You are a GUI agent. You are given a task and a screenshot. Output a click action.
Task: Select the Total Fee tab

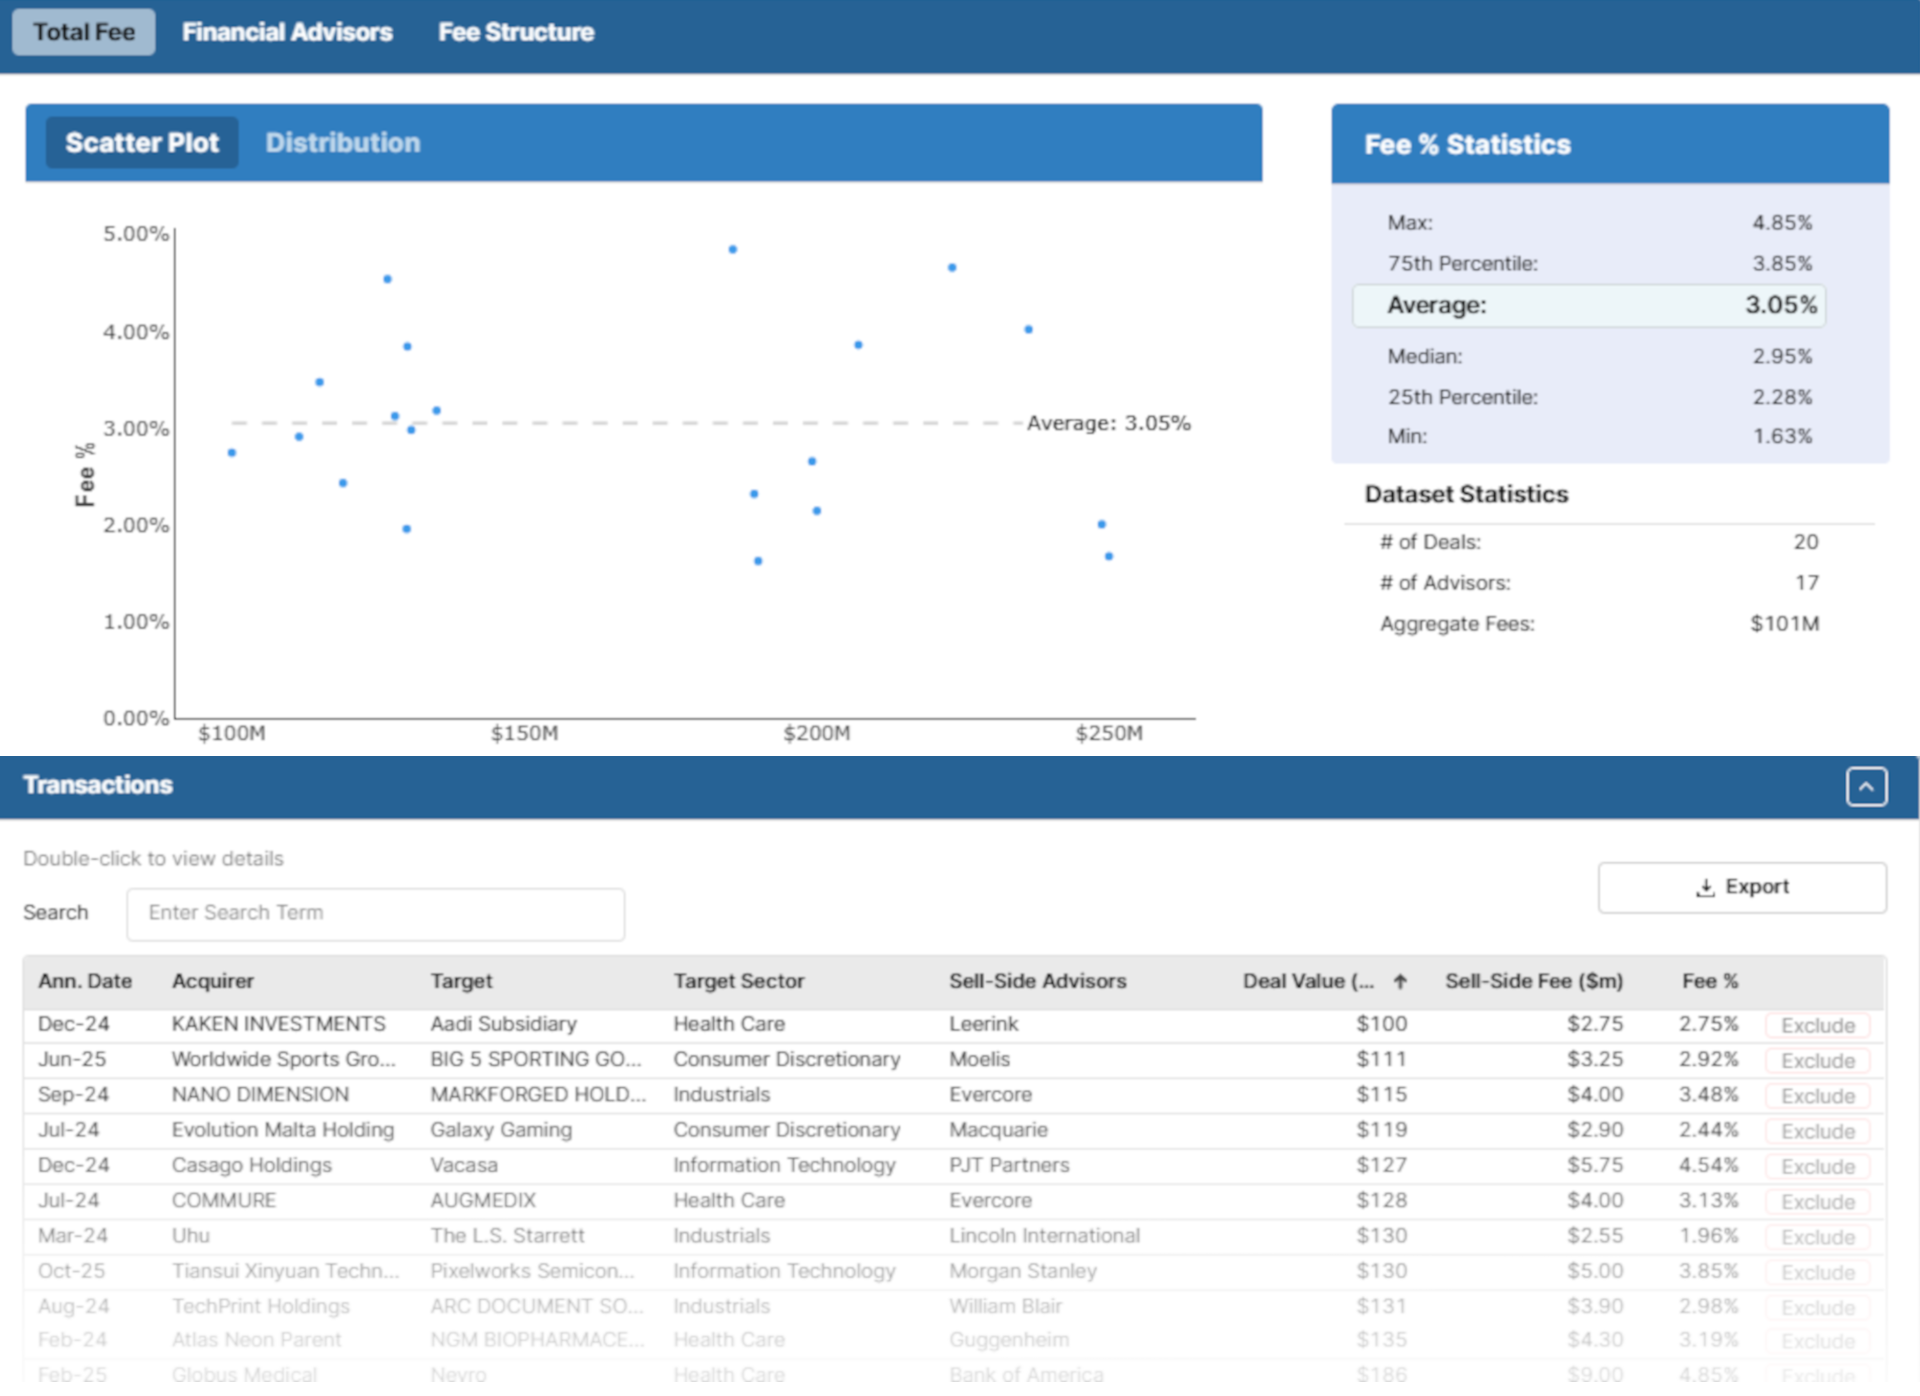pyautogui.click(x=84, y=32)
